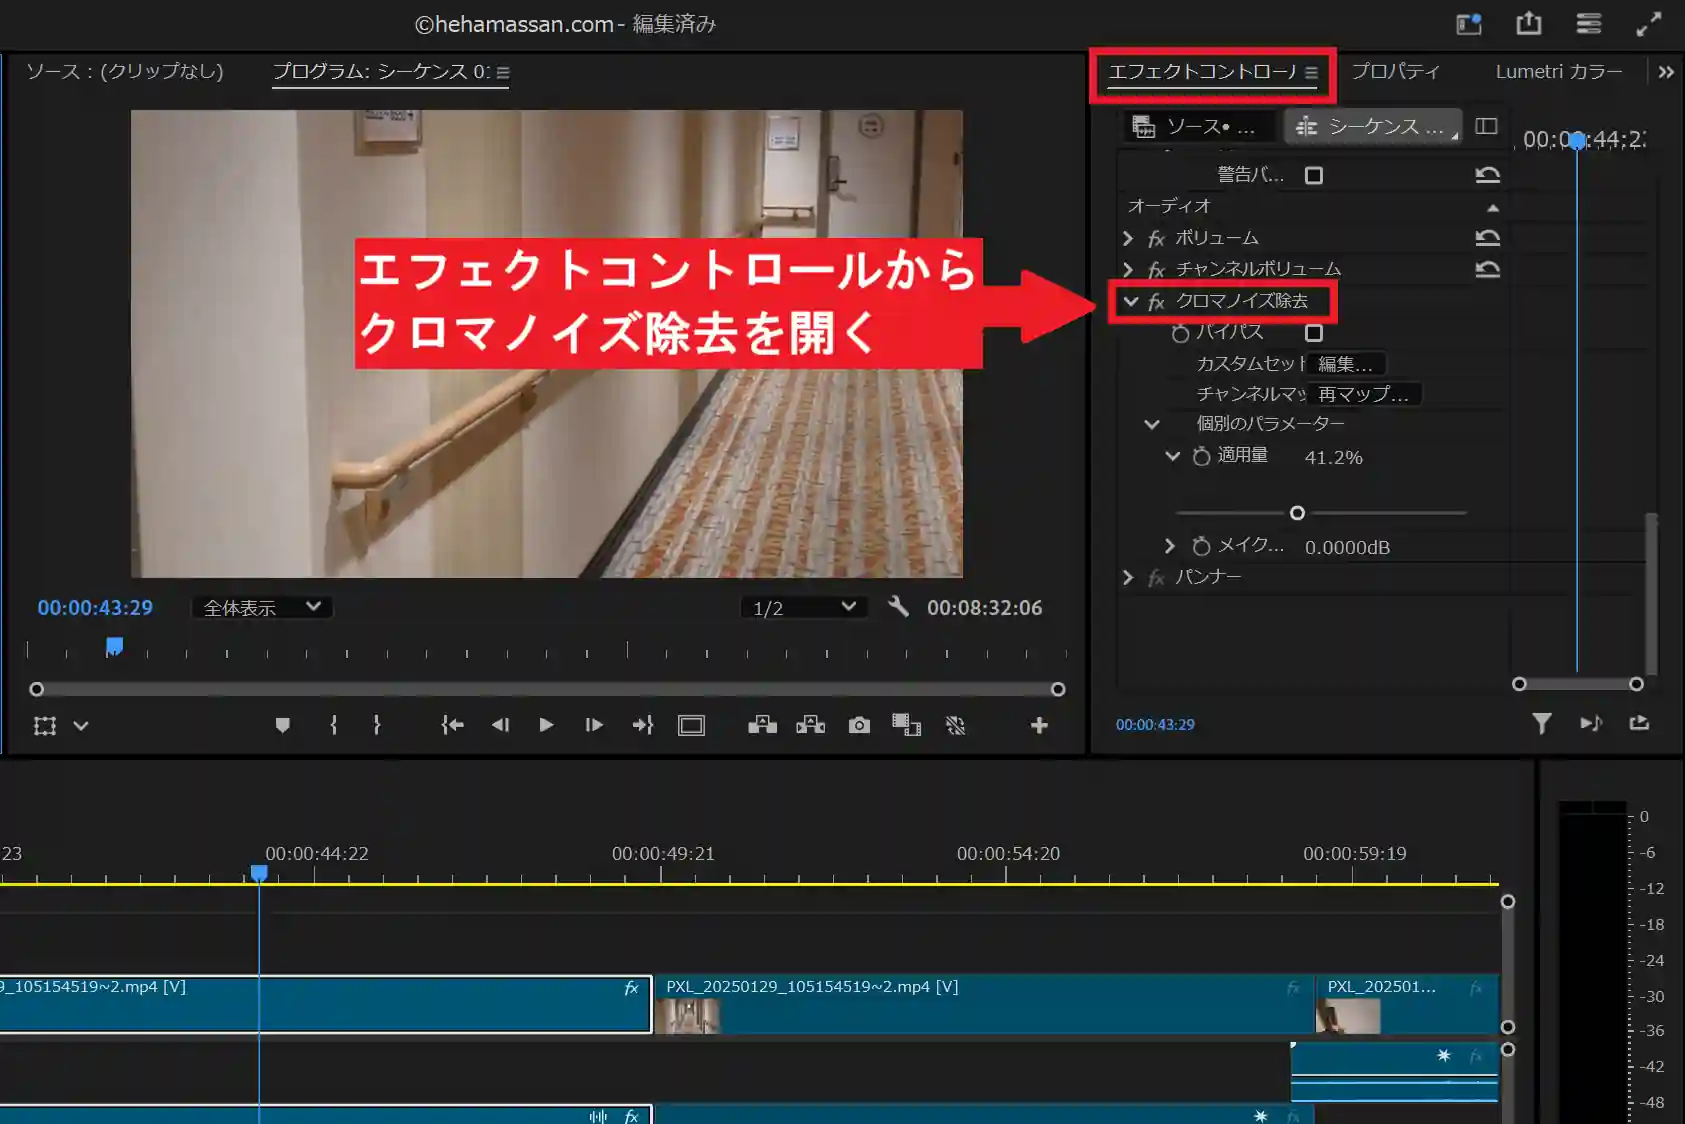The width and height of the screenshot is (1685, 1124).
Task: Click the transform crop icon below monitor
Action: [x=45, y=726]
